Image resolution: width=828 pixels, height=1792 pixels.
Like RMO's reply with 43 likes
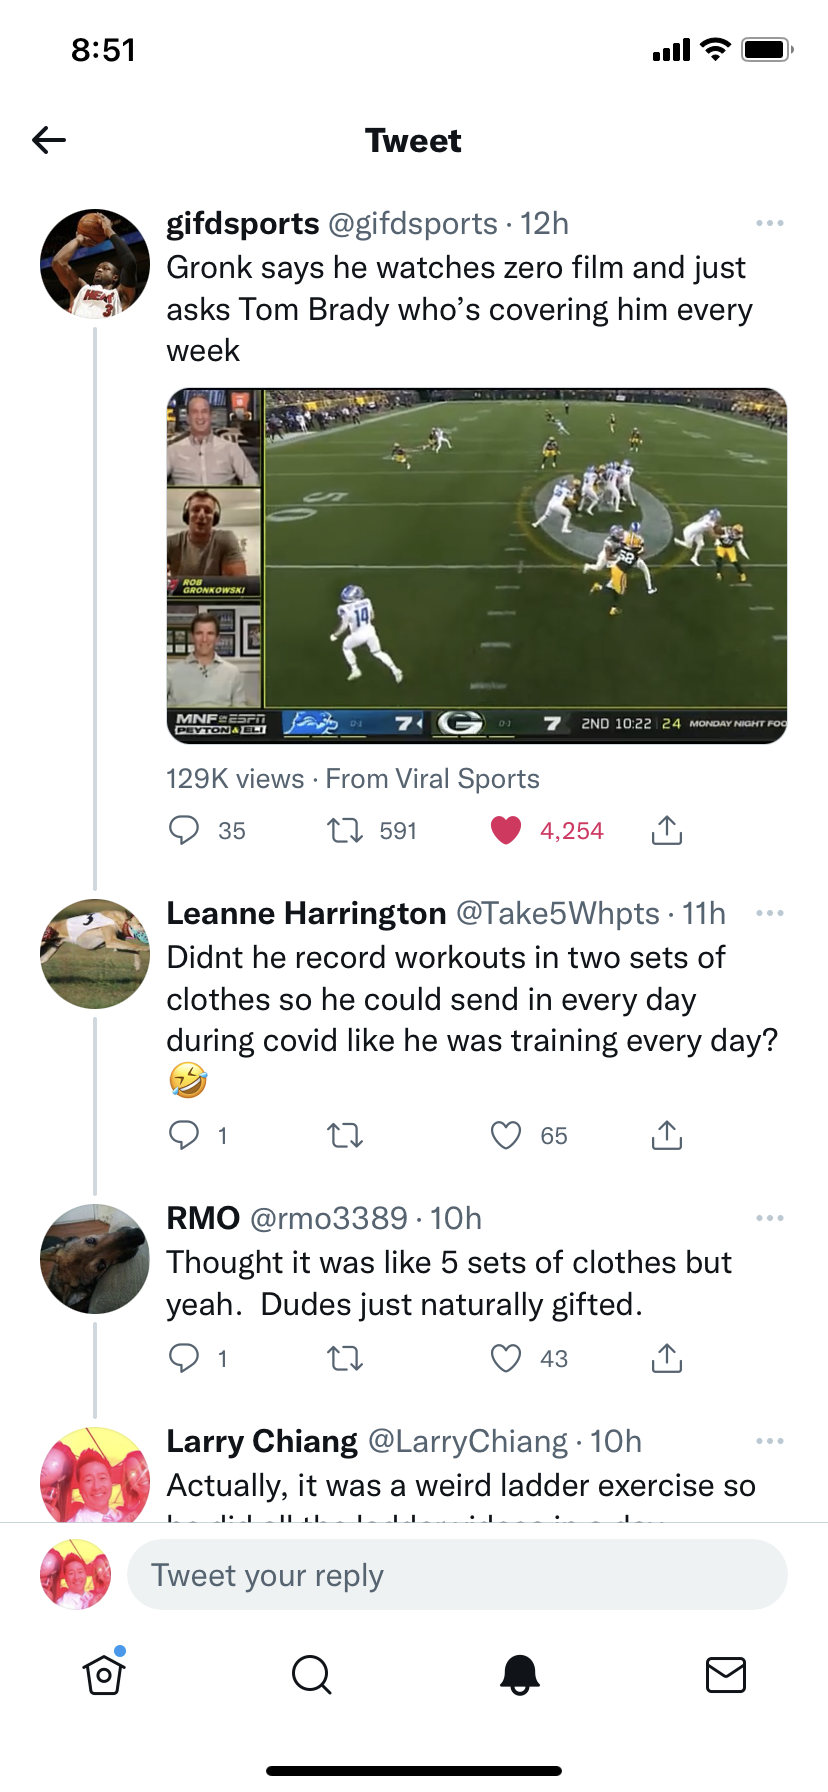(506, 1358)
